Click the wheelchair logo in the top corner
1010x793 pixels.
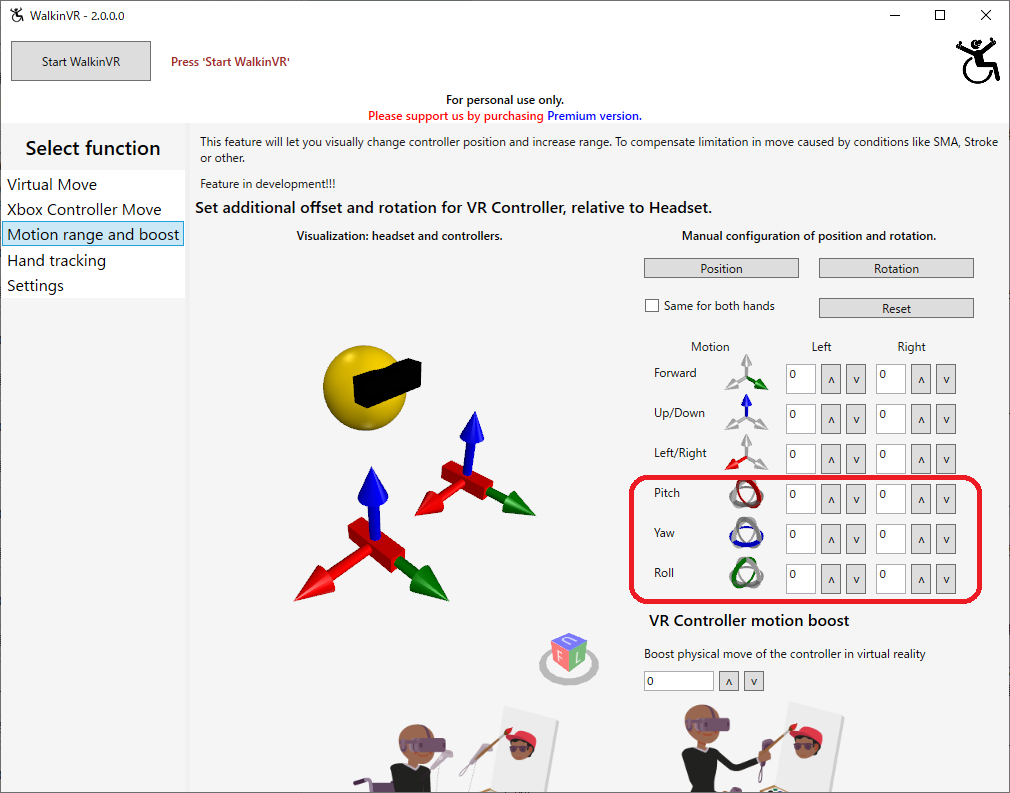click(x=978, y=61)
